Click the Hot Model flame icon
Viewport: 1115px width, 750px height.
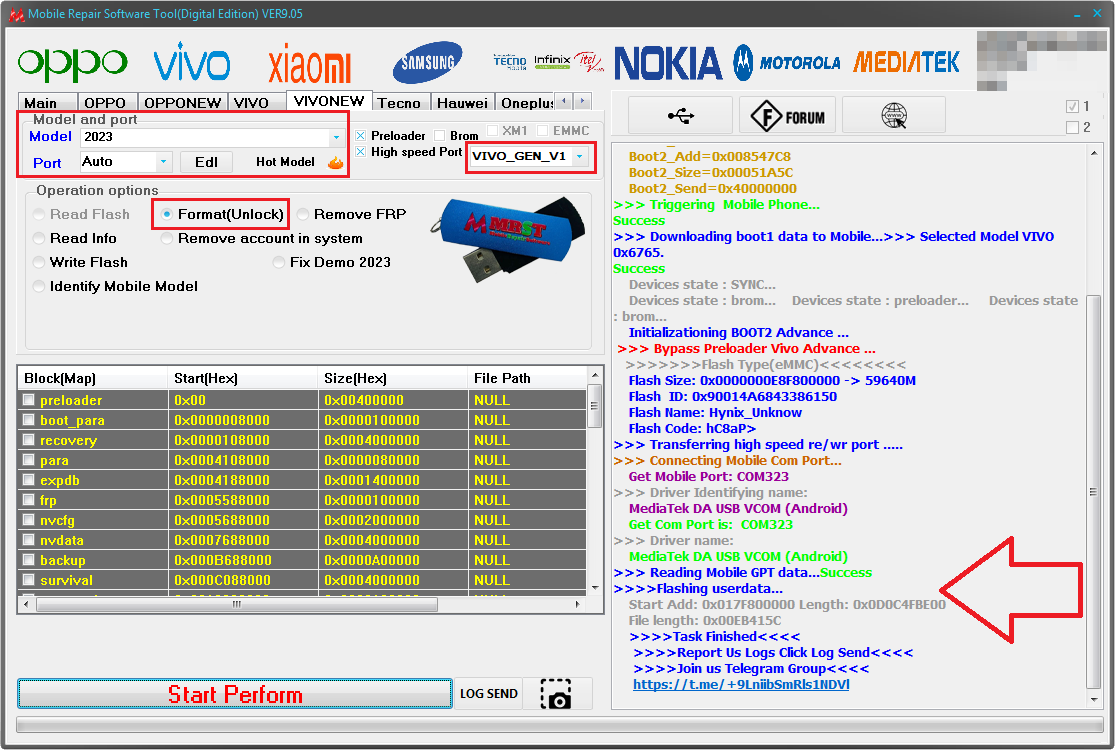336,163
